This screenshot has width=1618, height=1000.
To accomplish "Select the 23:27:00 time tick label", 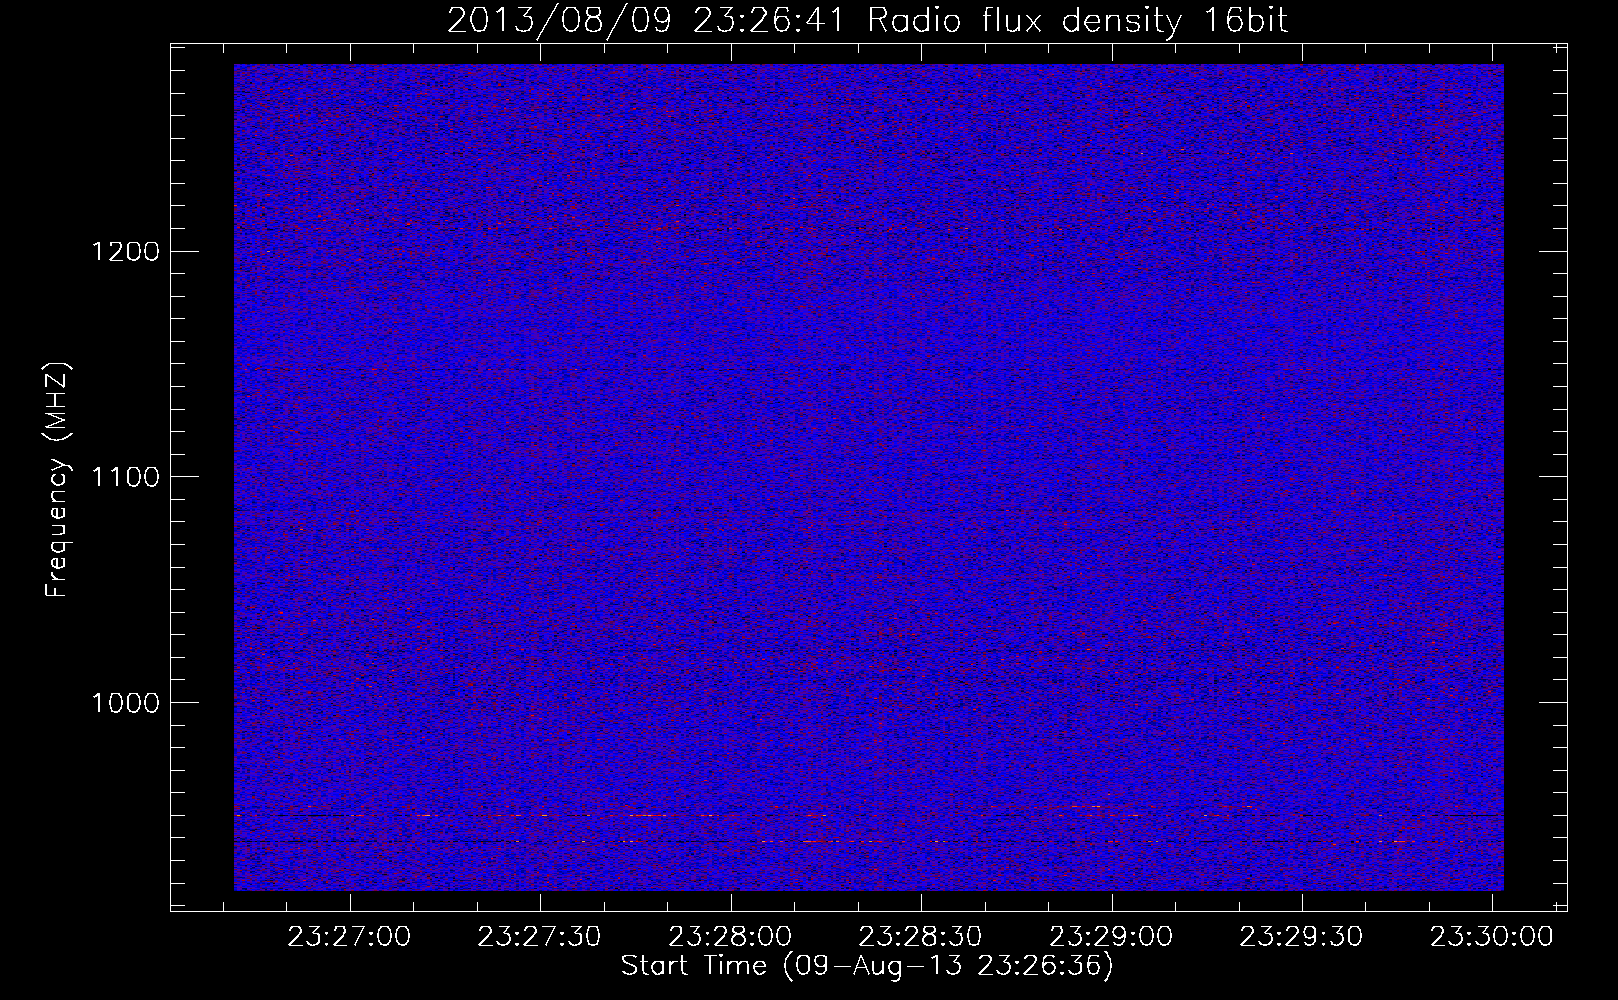I will (349, 937).
